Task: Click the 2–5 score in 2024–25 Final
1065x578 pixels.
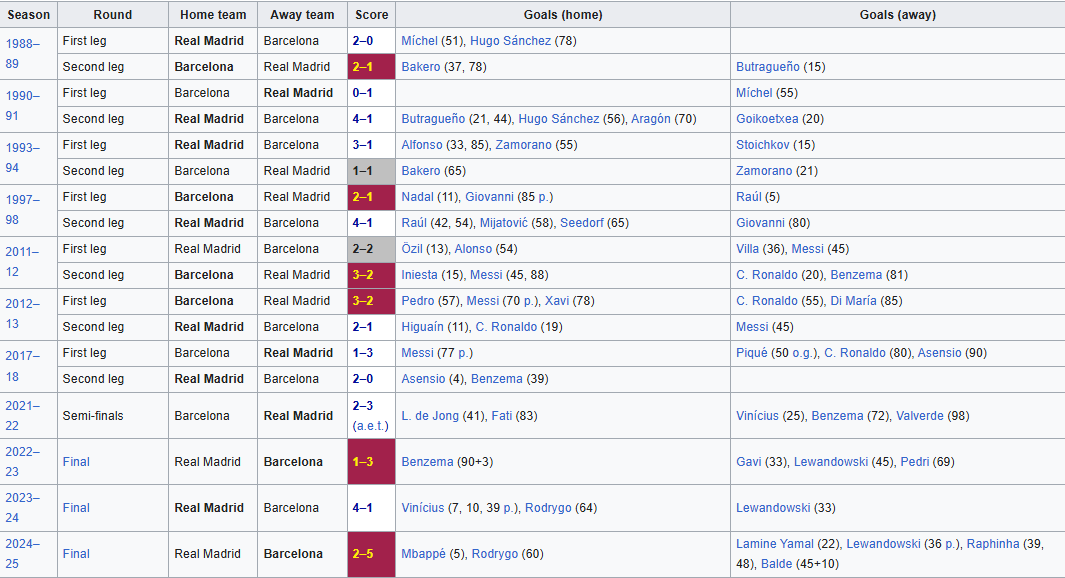Action: click(x=363, y=554)
